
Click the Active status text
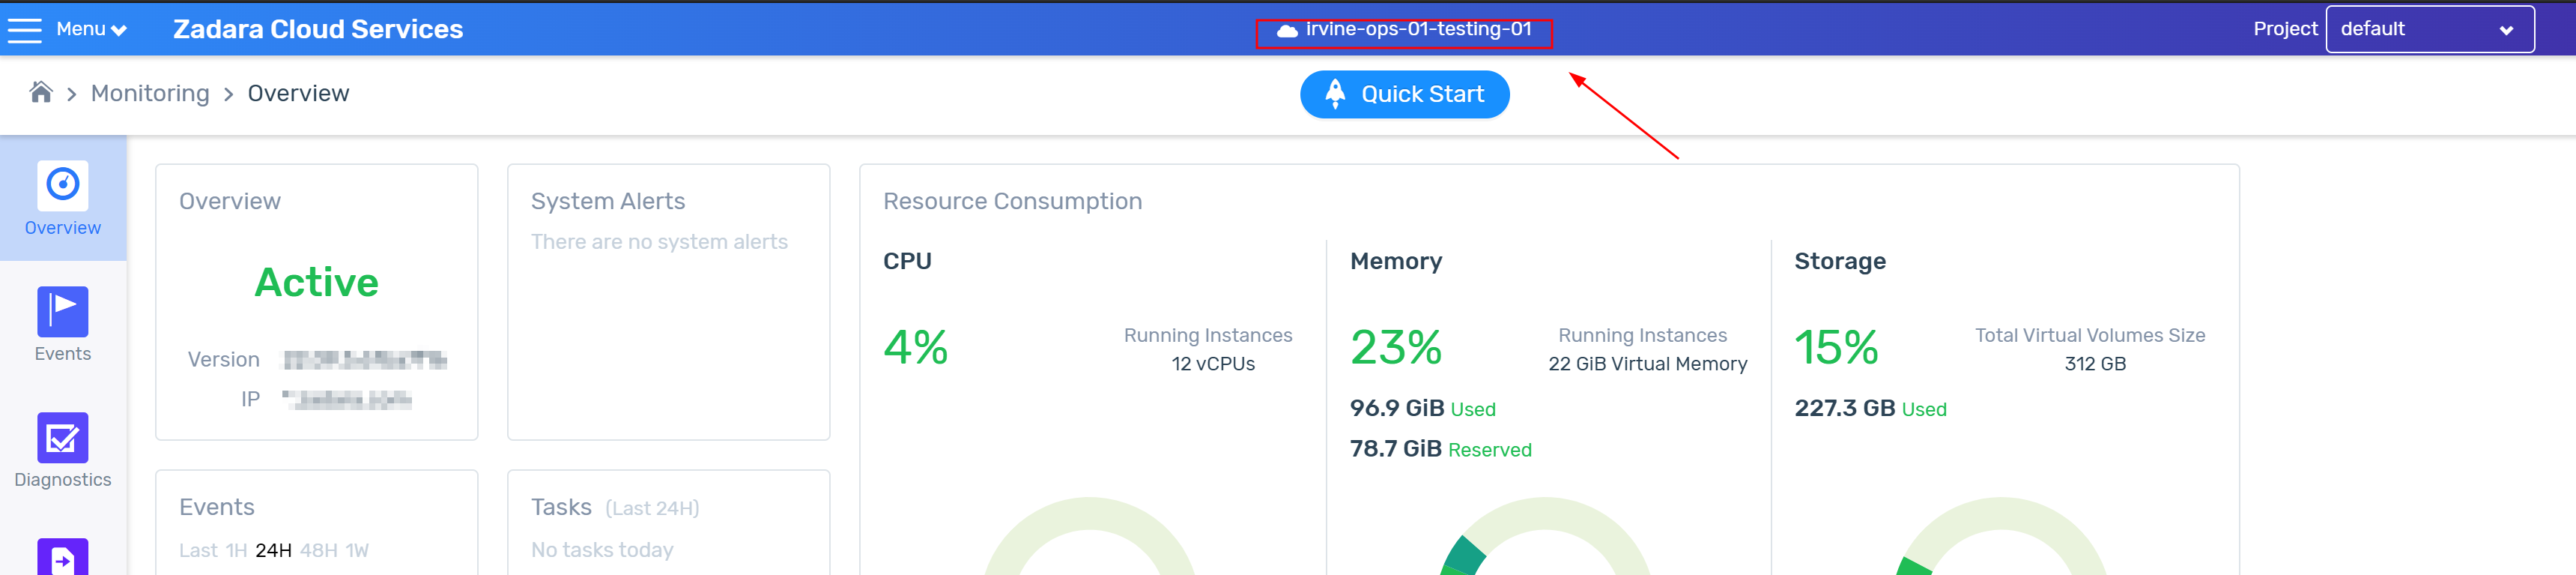316,283
